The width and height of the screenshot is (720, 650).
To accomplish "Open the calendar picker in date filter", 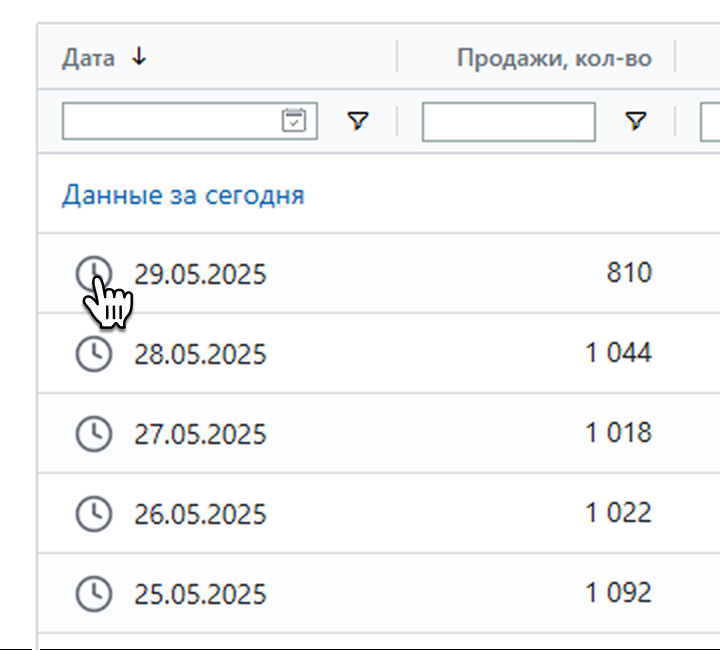I will pos(294,121).
